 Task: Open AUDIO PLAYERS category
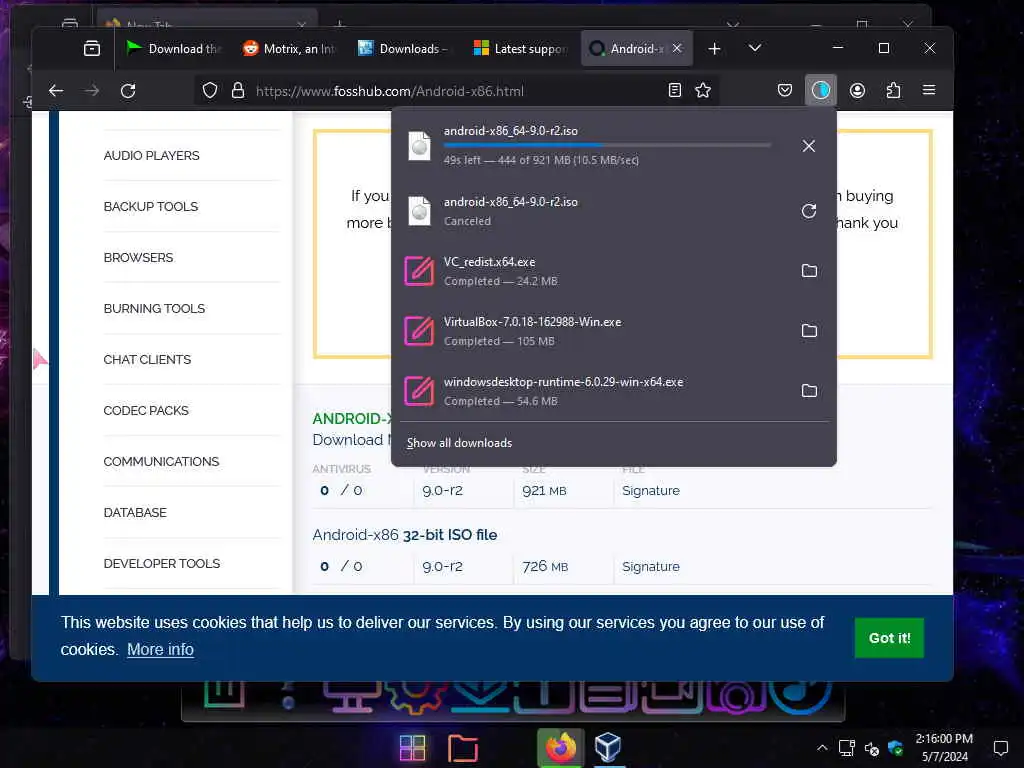coord(152,155)
